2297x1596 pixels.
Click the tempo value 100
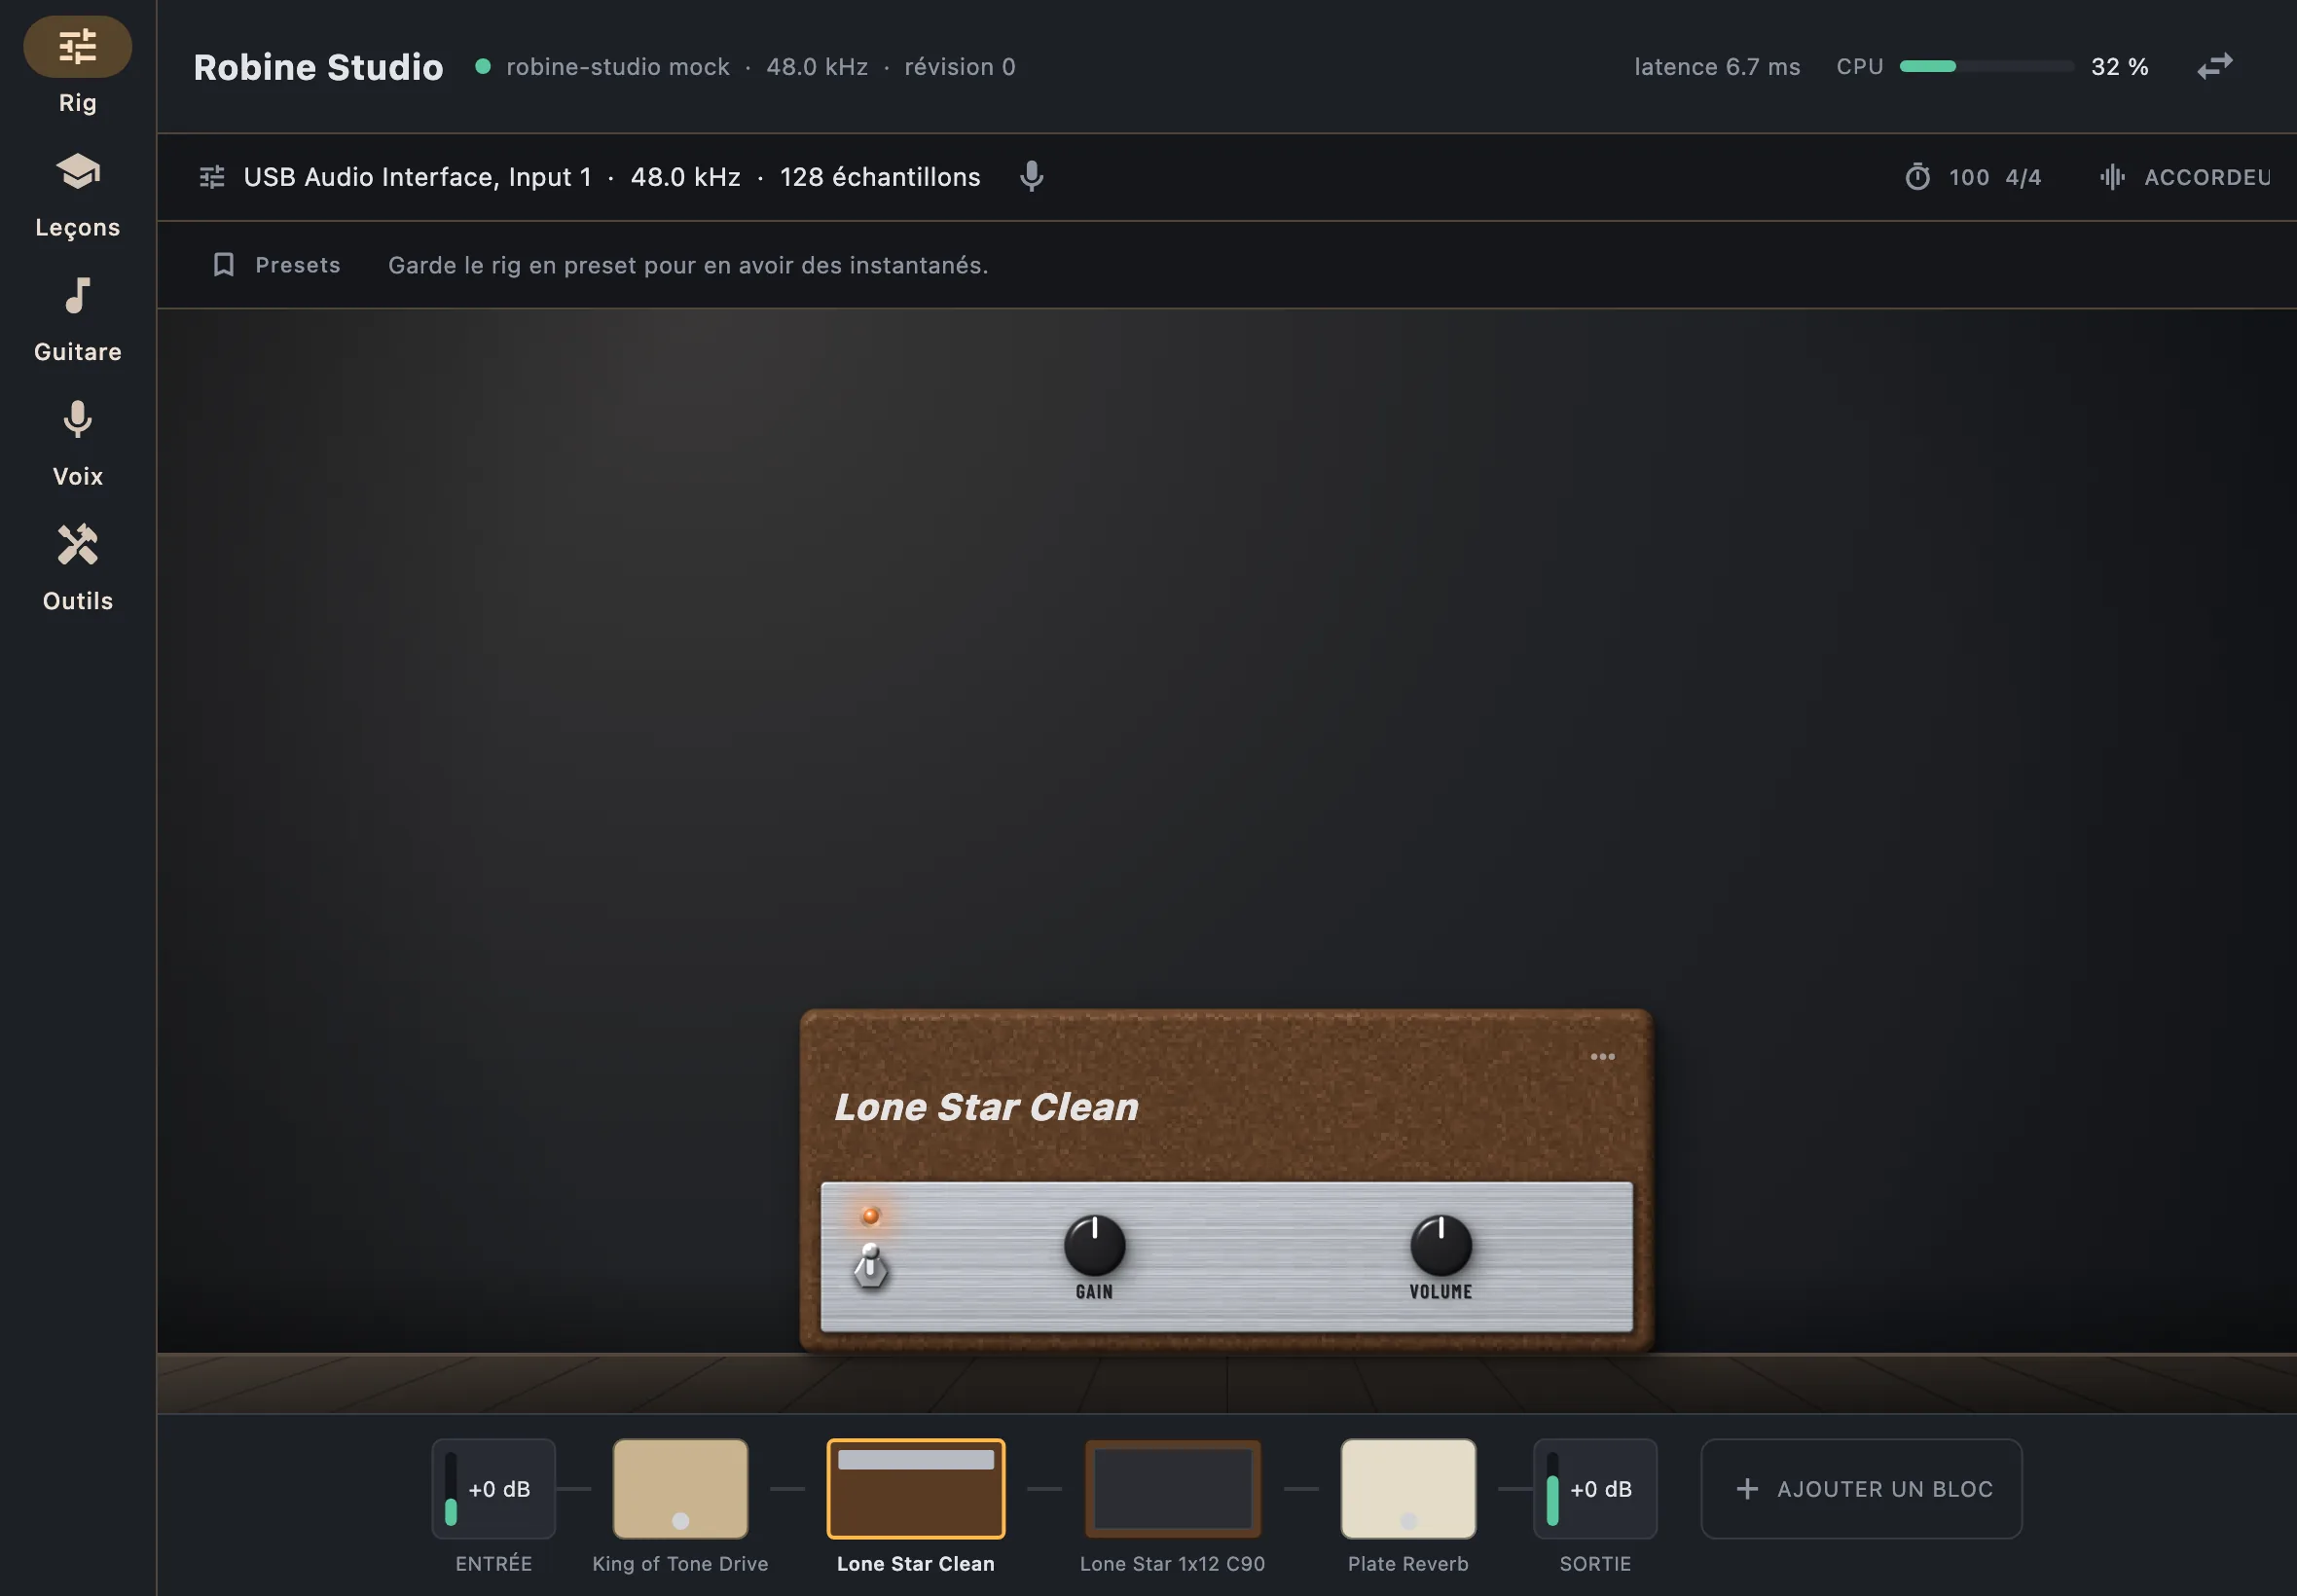pos(1968,177)
